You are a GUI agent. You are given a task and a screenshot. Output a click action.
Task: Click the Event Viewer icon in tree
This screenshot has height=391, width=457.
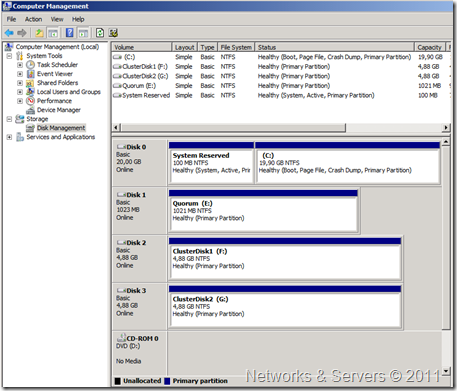pyautogui.click(x=30, y=74)
